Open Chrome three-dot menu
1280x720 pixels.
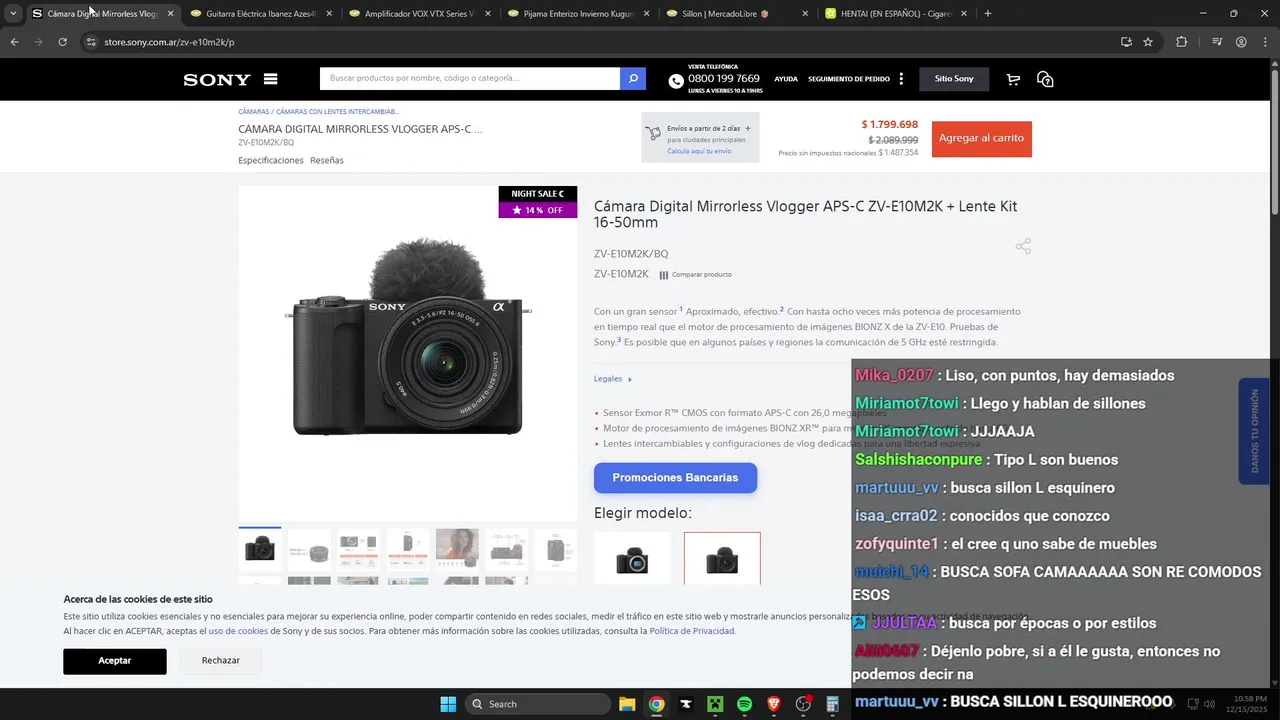1265,42
